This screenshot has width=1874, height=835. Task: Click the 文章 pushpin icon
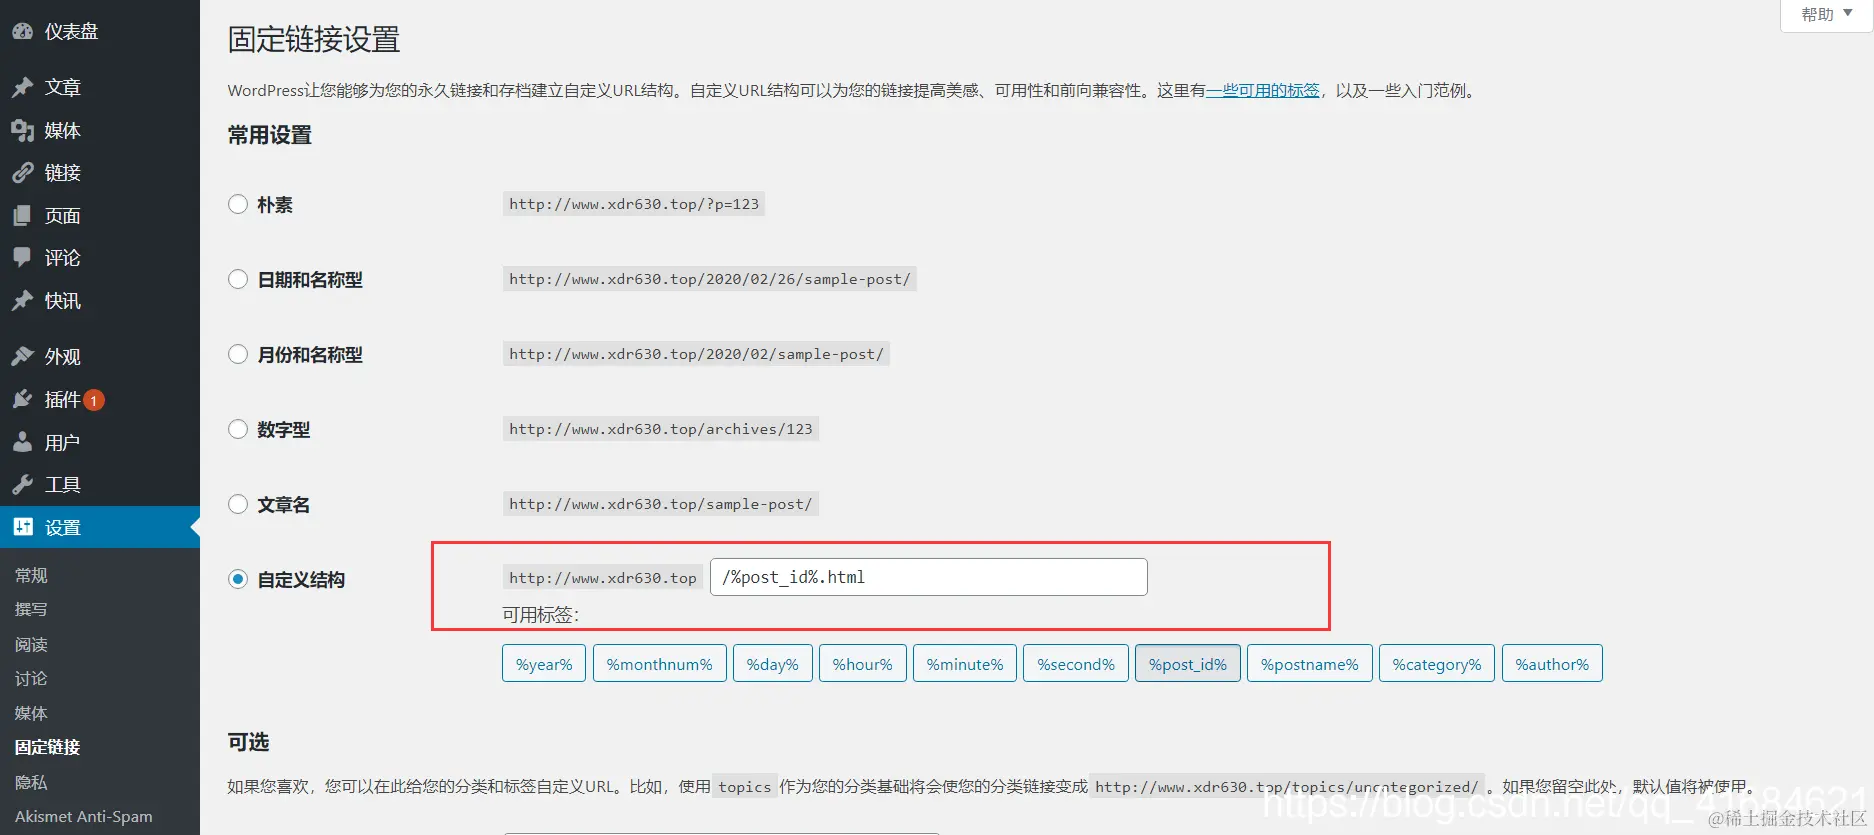click(x=22, y=88)
